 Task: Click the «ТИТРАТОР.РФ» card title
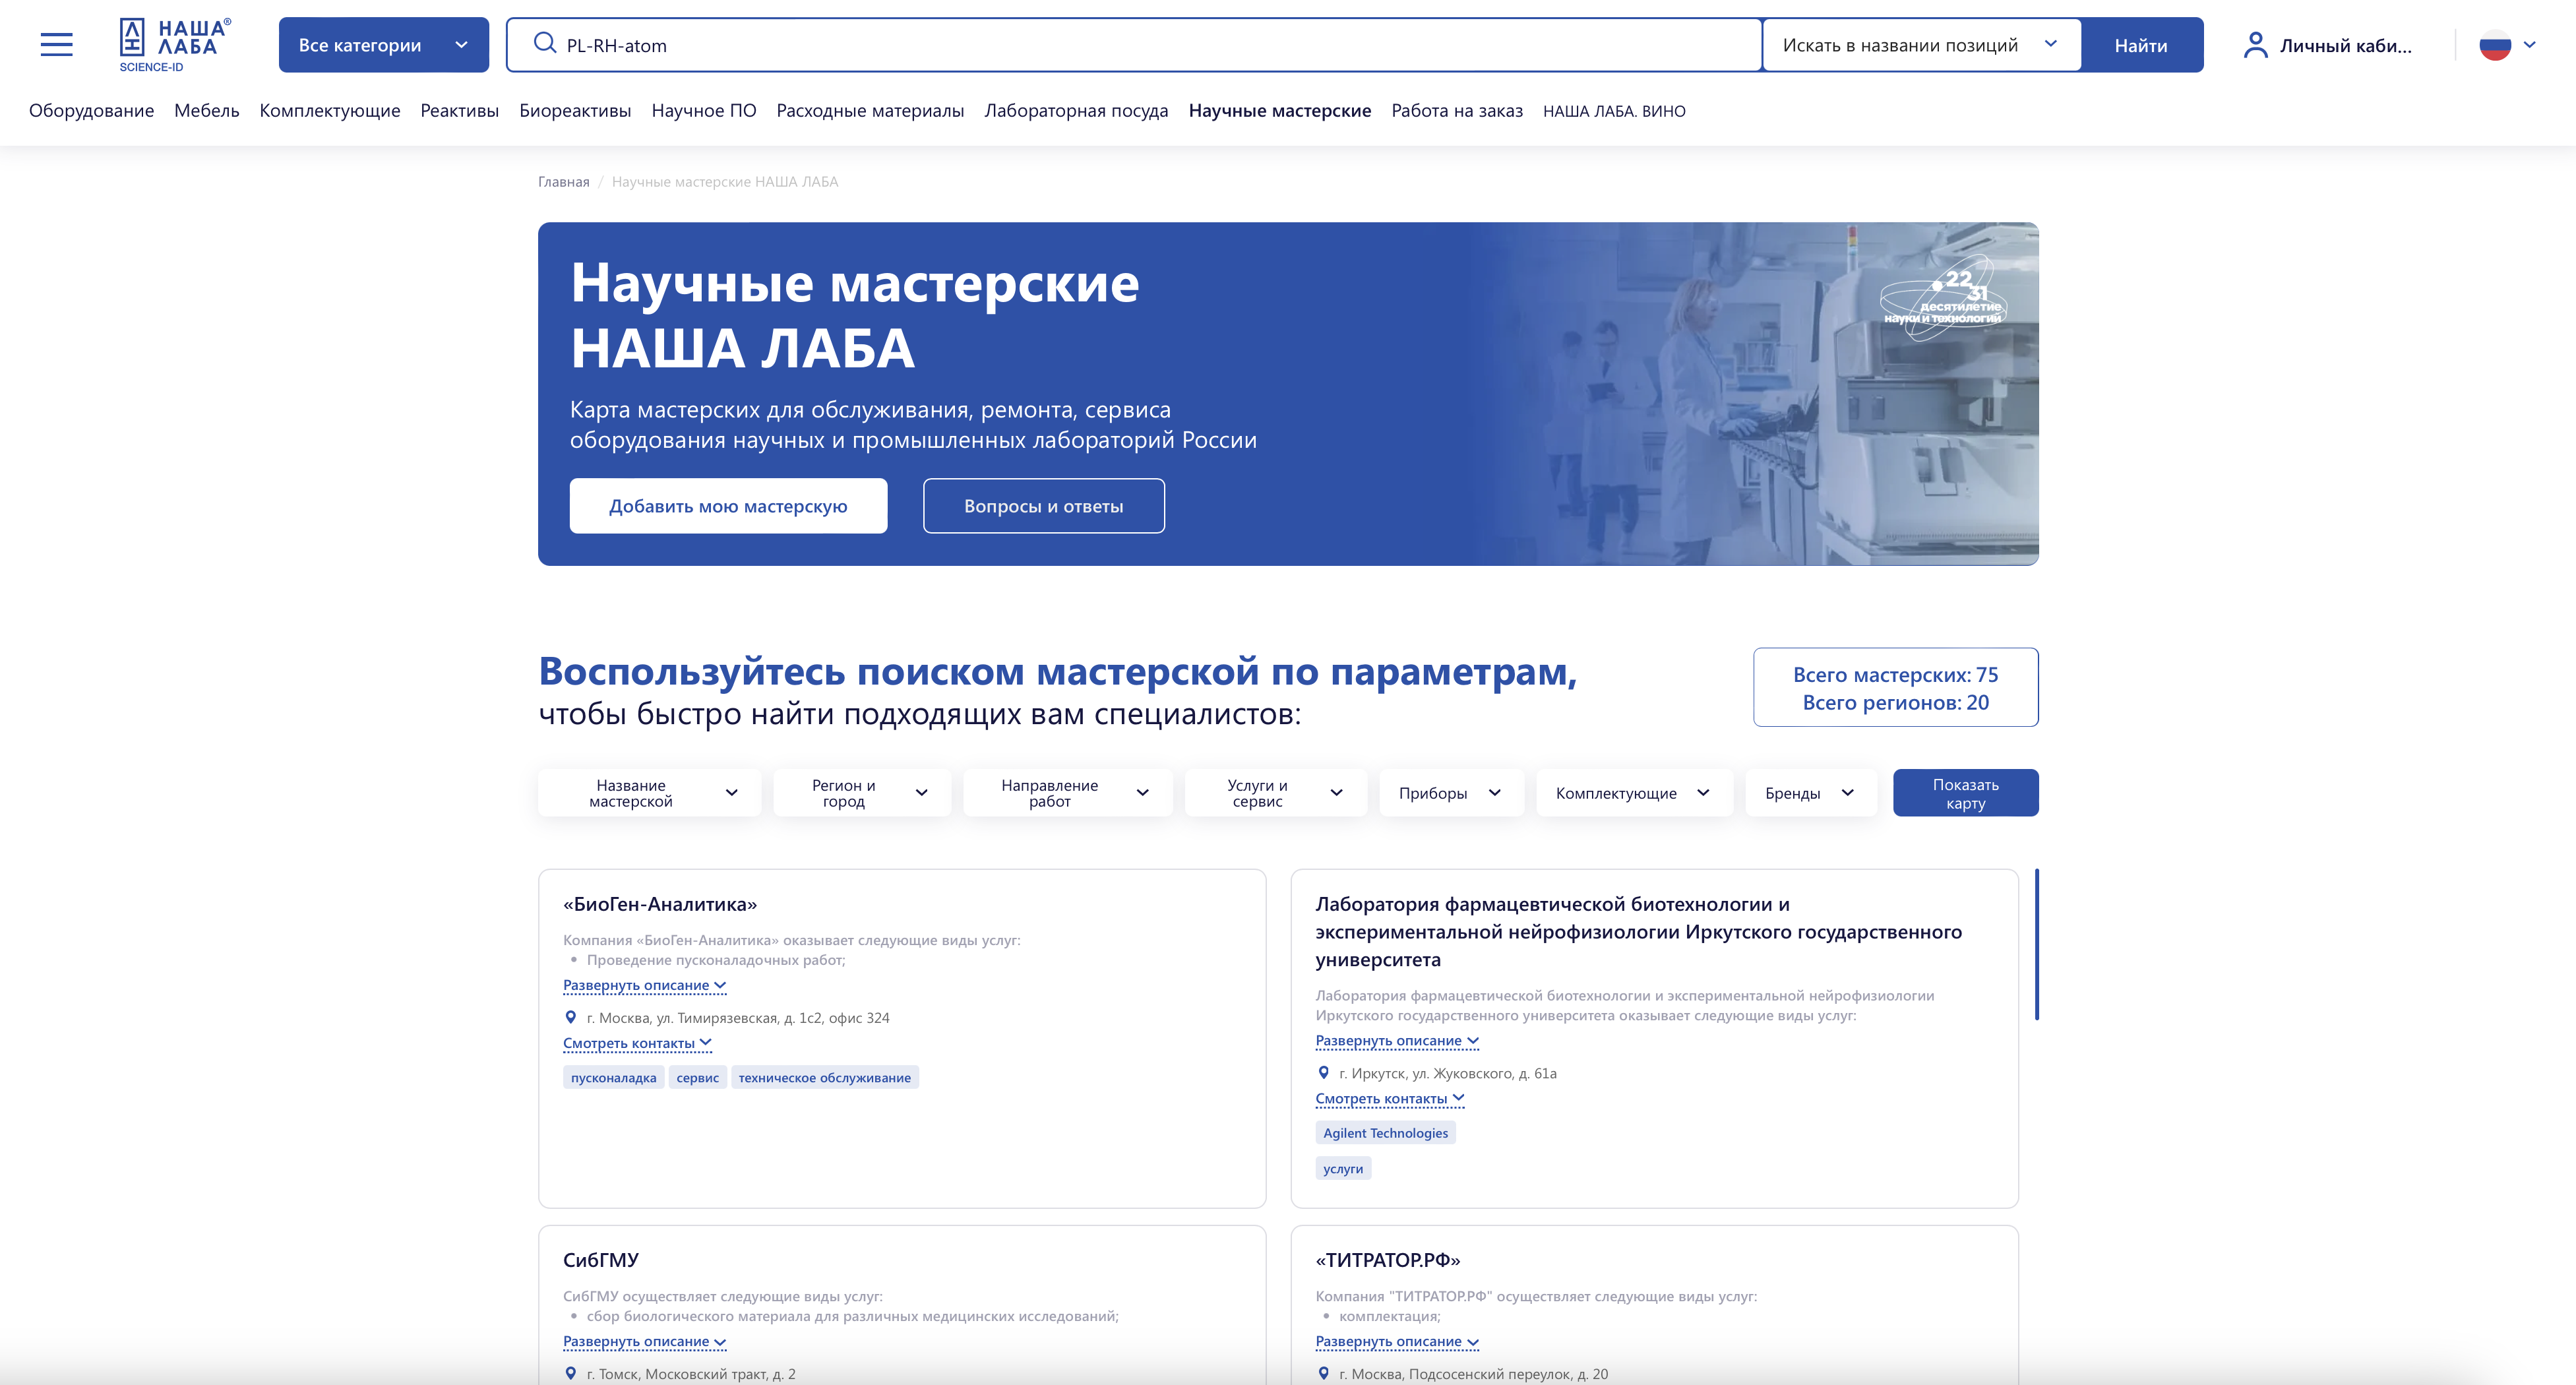pos(1388,1260)
